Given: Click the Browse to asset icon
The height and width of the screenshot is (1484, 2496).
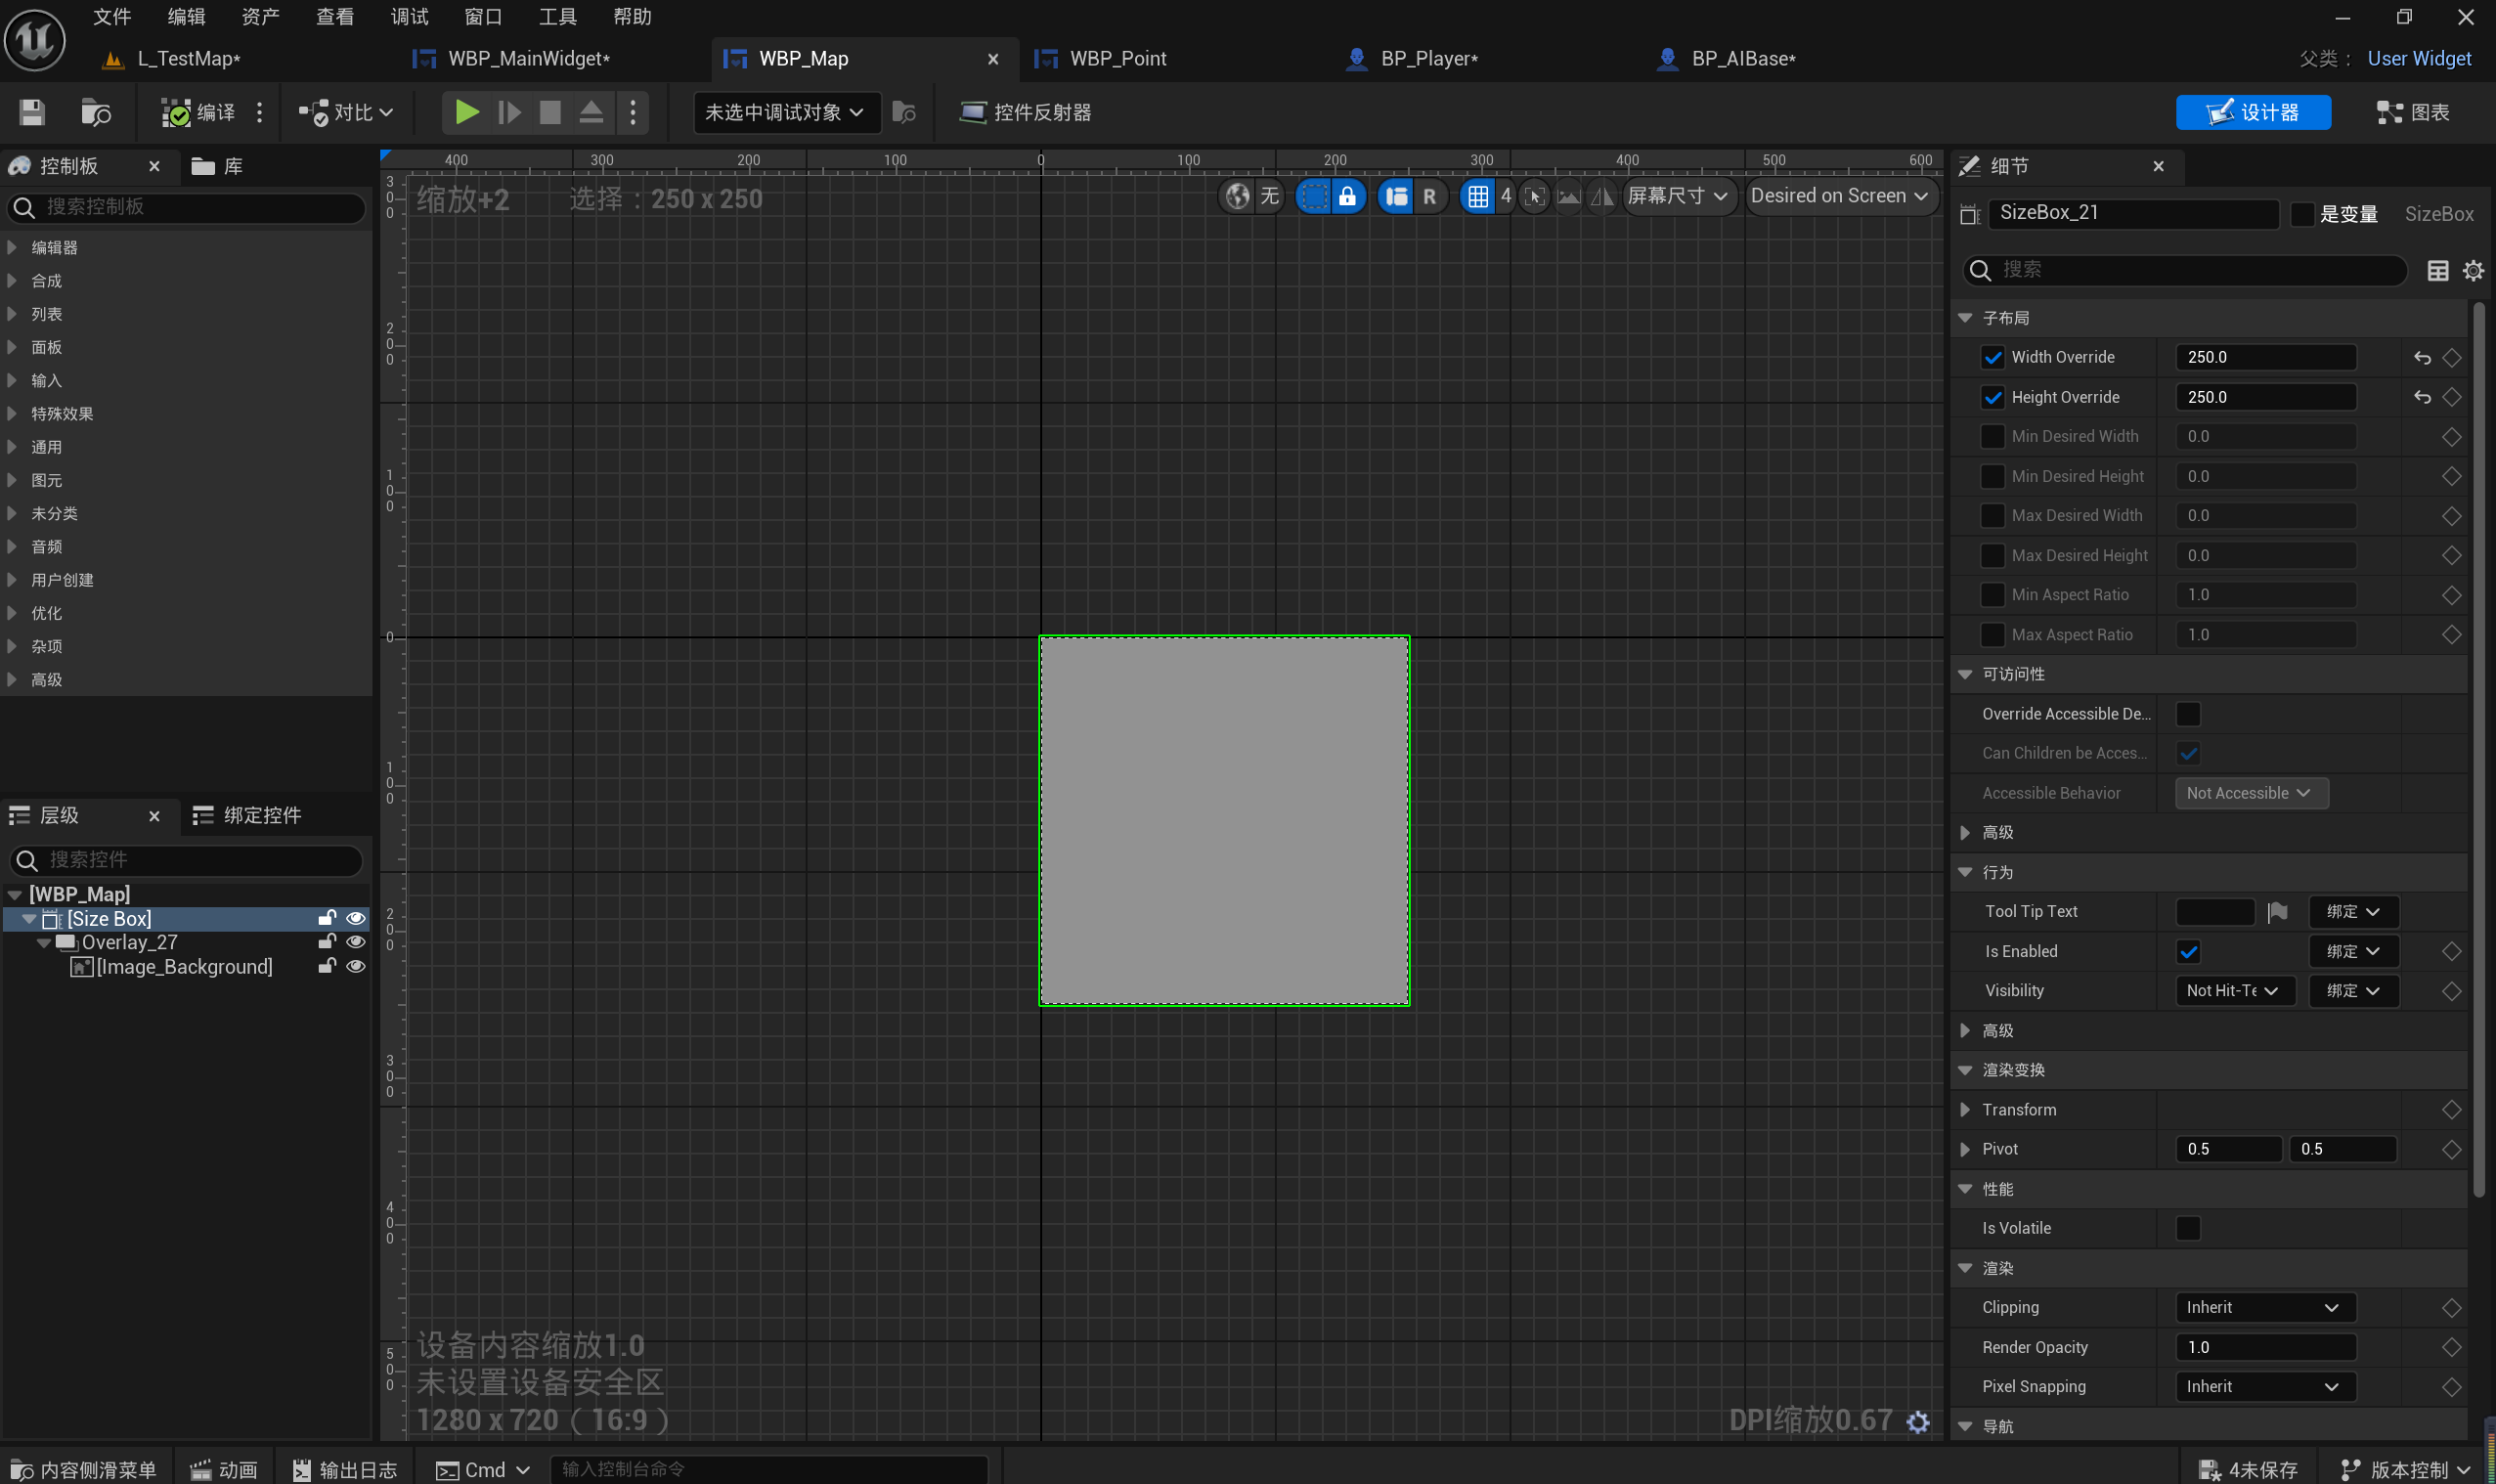Looking at the screenshot, I should pyautogui.click(x=95, y=112).
